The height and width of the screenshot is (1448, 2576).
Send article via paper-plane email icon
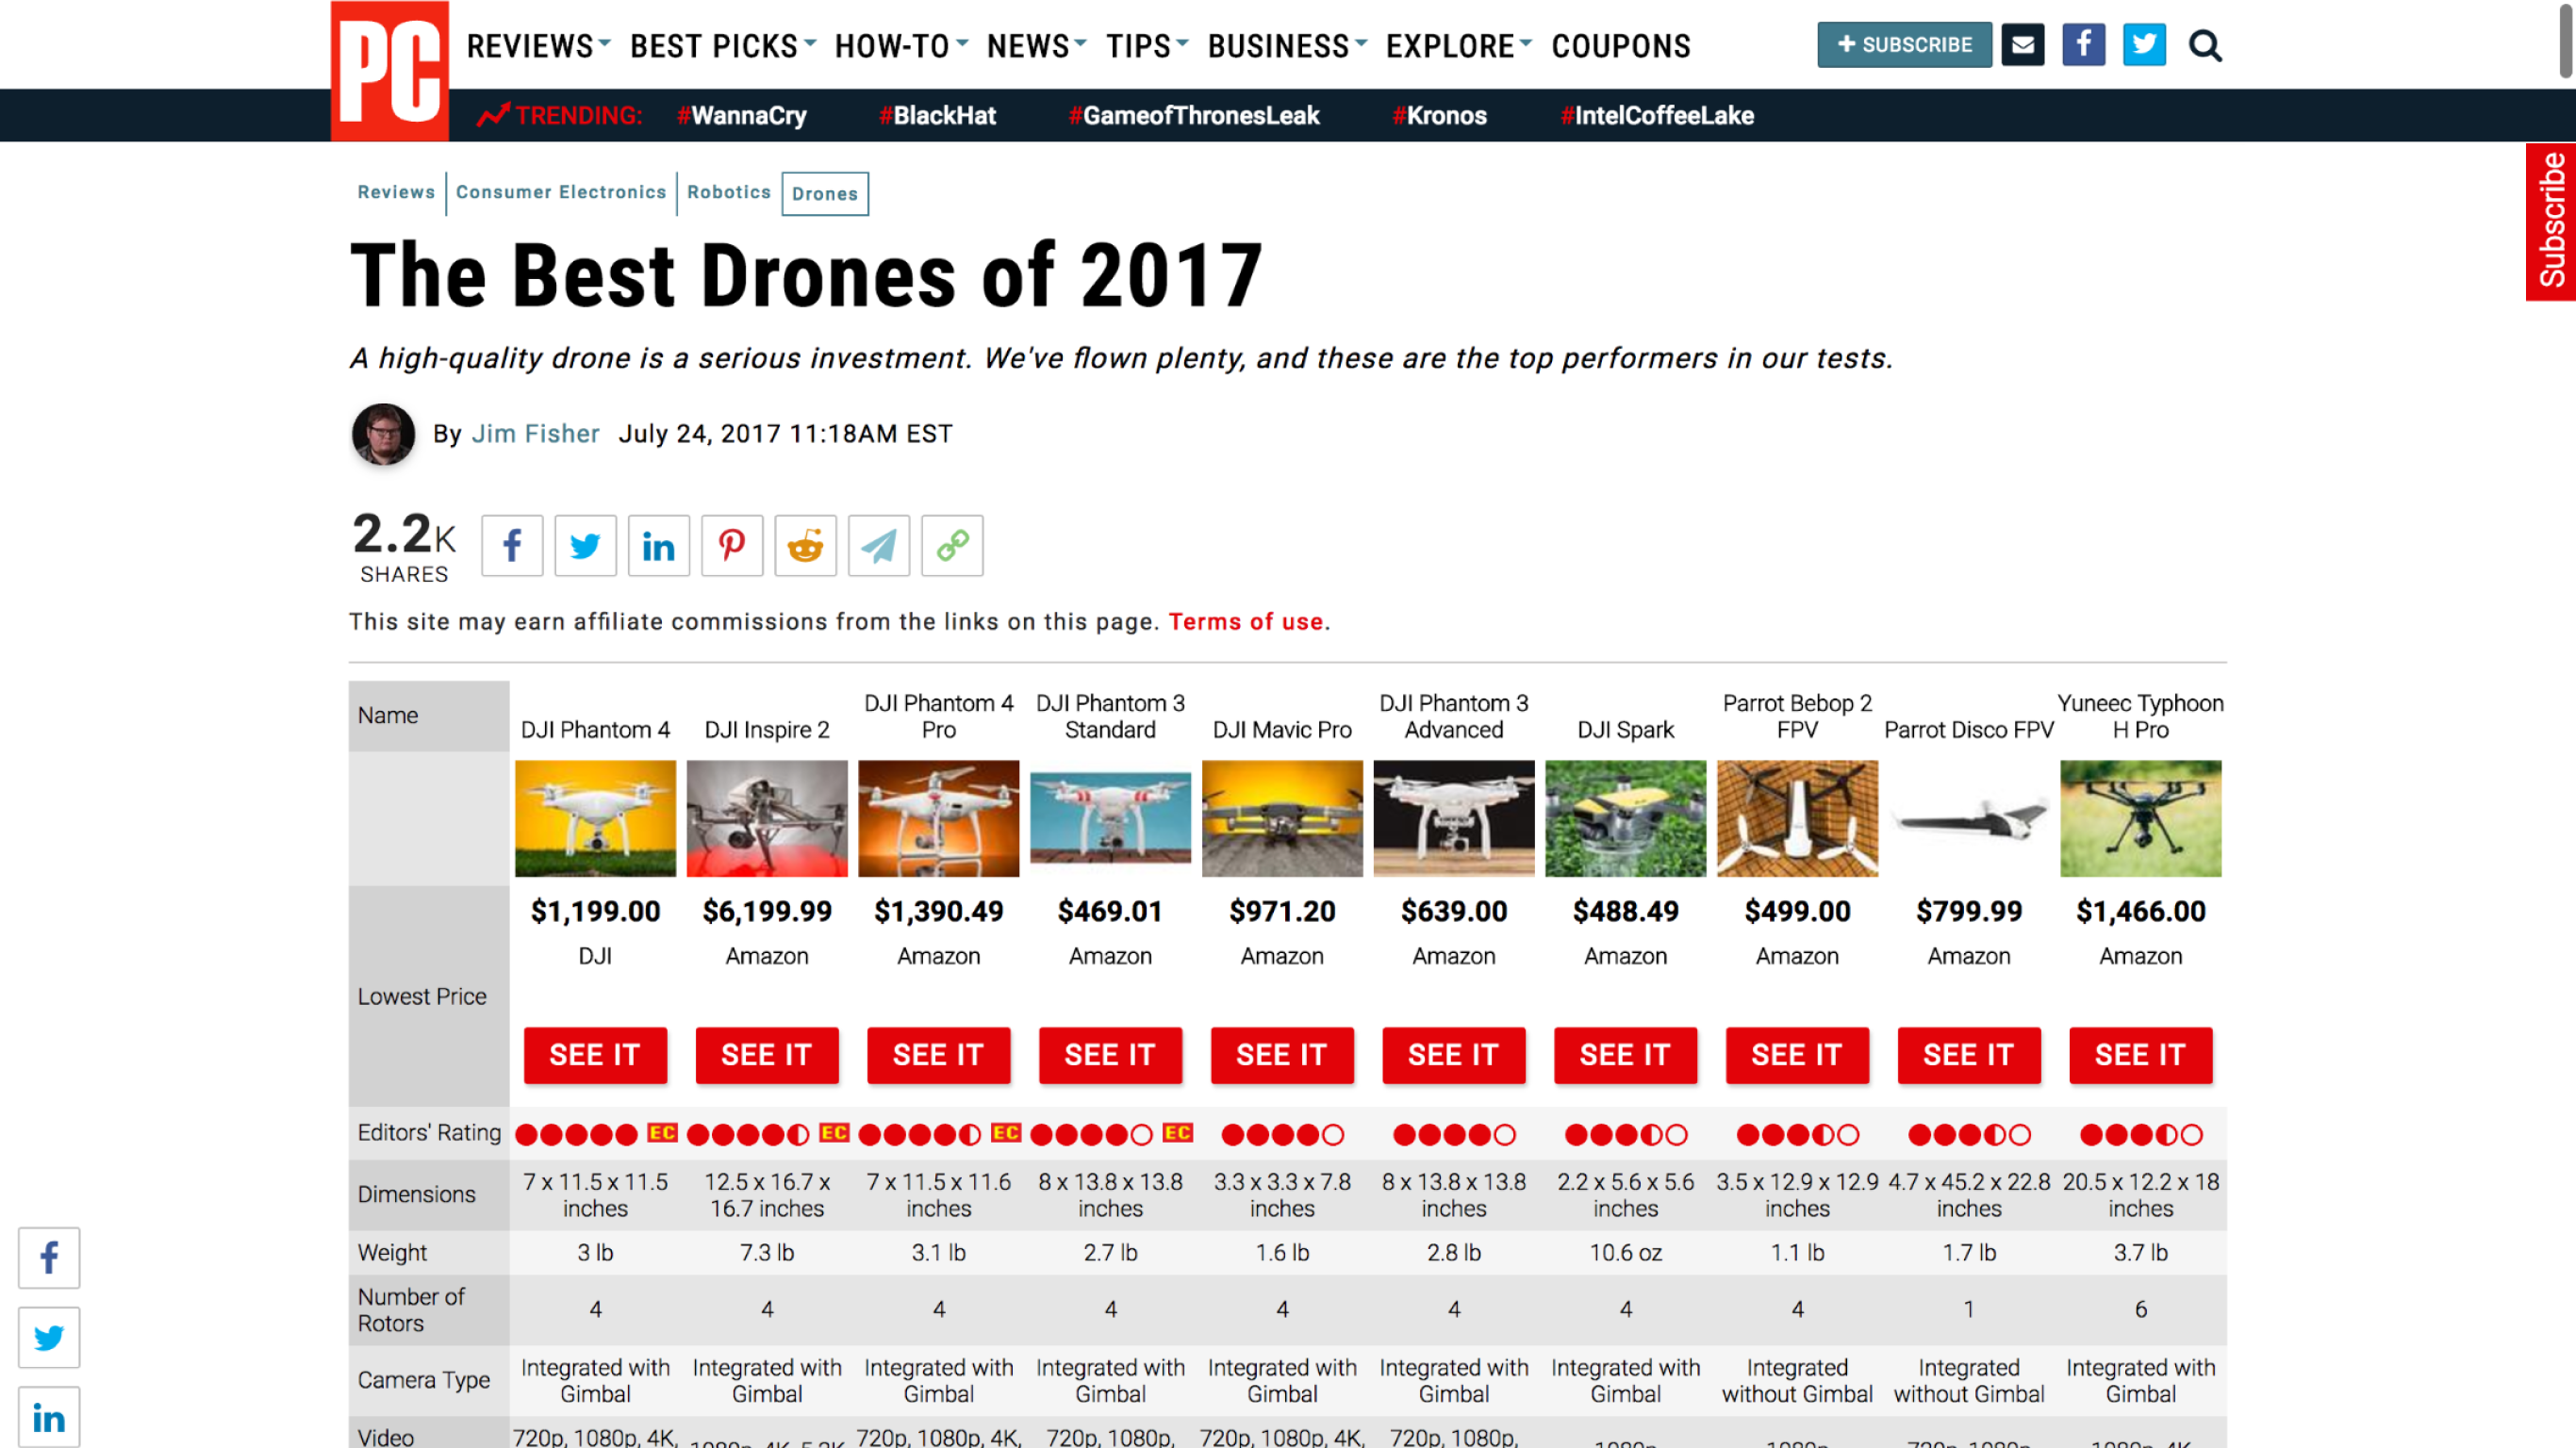tap(879, 546)
